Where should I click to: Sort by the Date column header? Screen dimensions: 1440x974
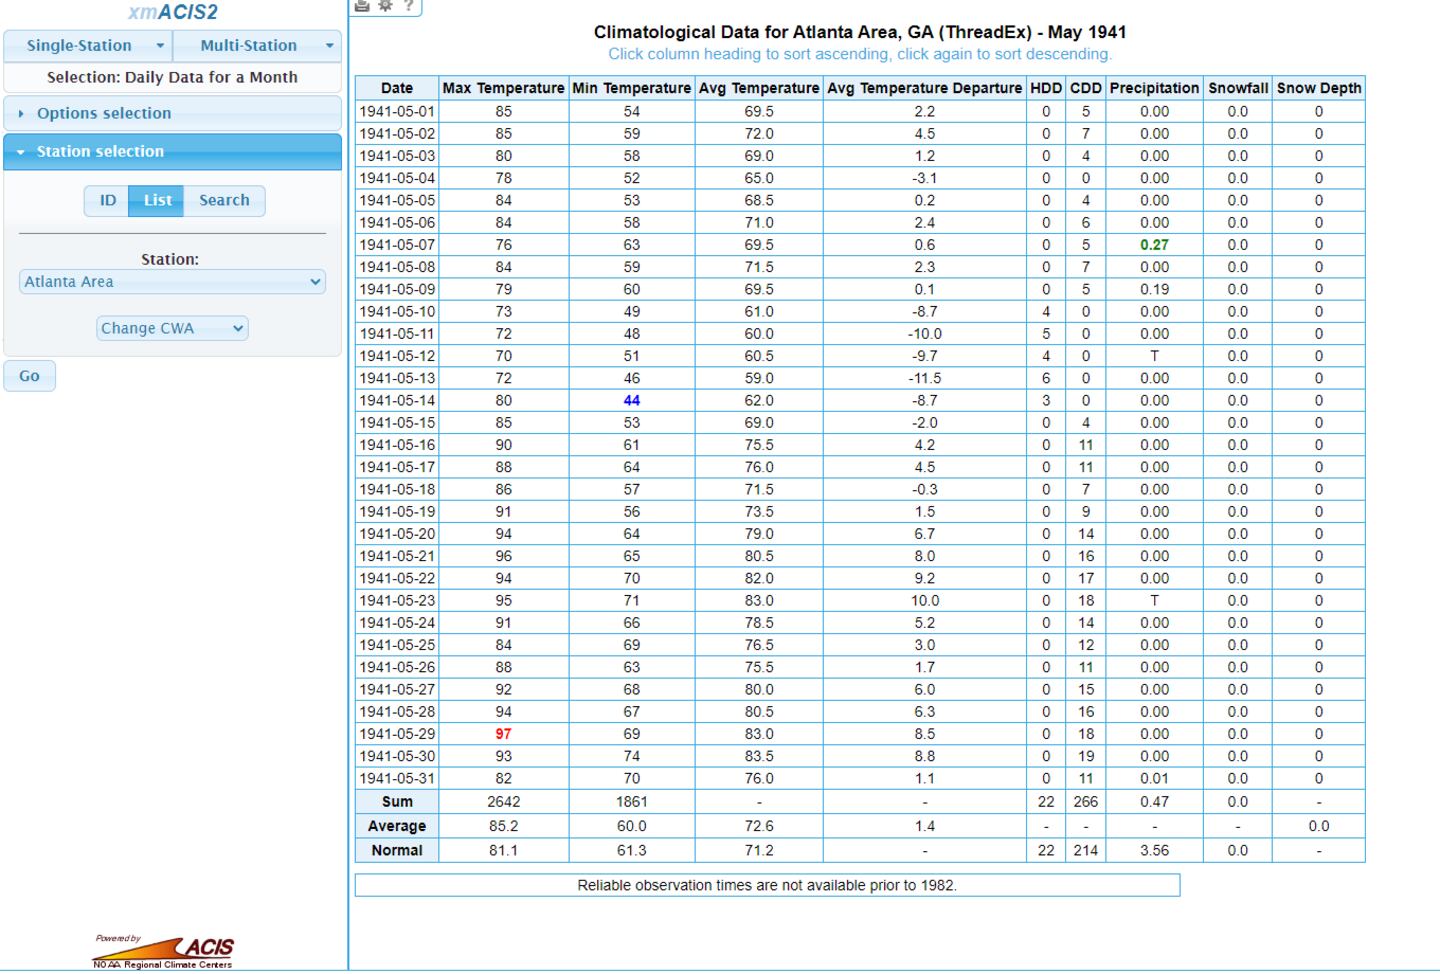(x=396, y=88)
